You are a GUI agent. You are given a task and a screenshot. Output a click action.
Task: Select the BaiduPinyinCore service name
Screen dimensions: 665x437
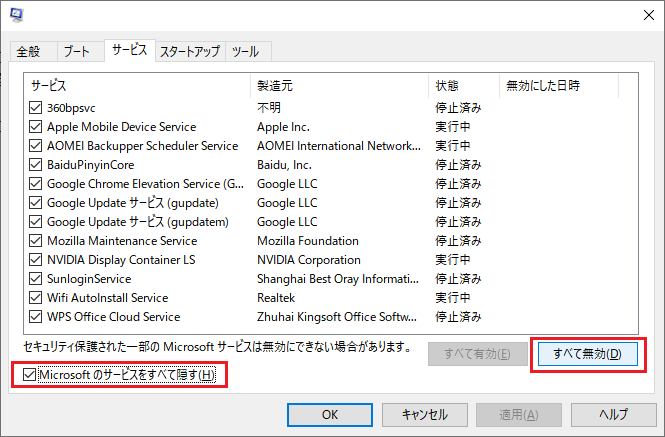(x=91, y=165)
